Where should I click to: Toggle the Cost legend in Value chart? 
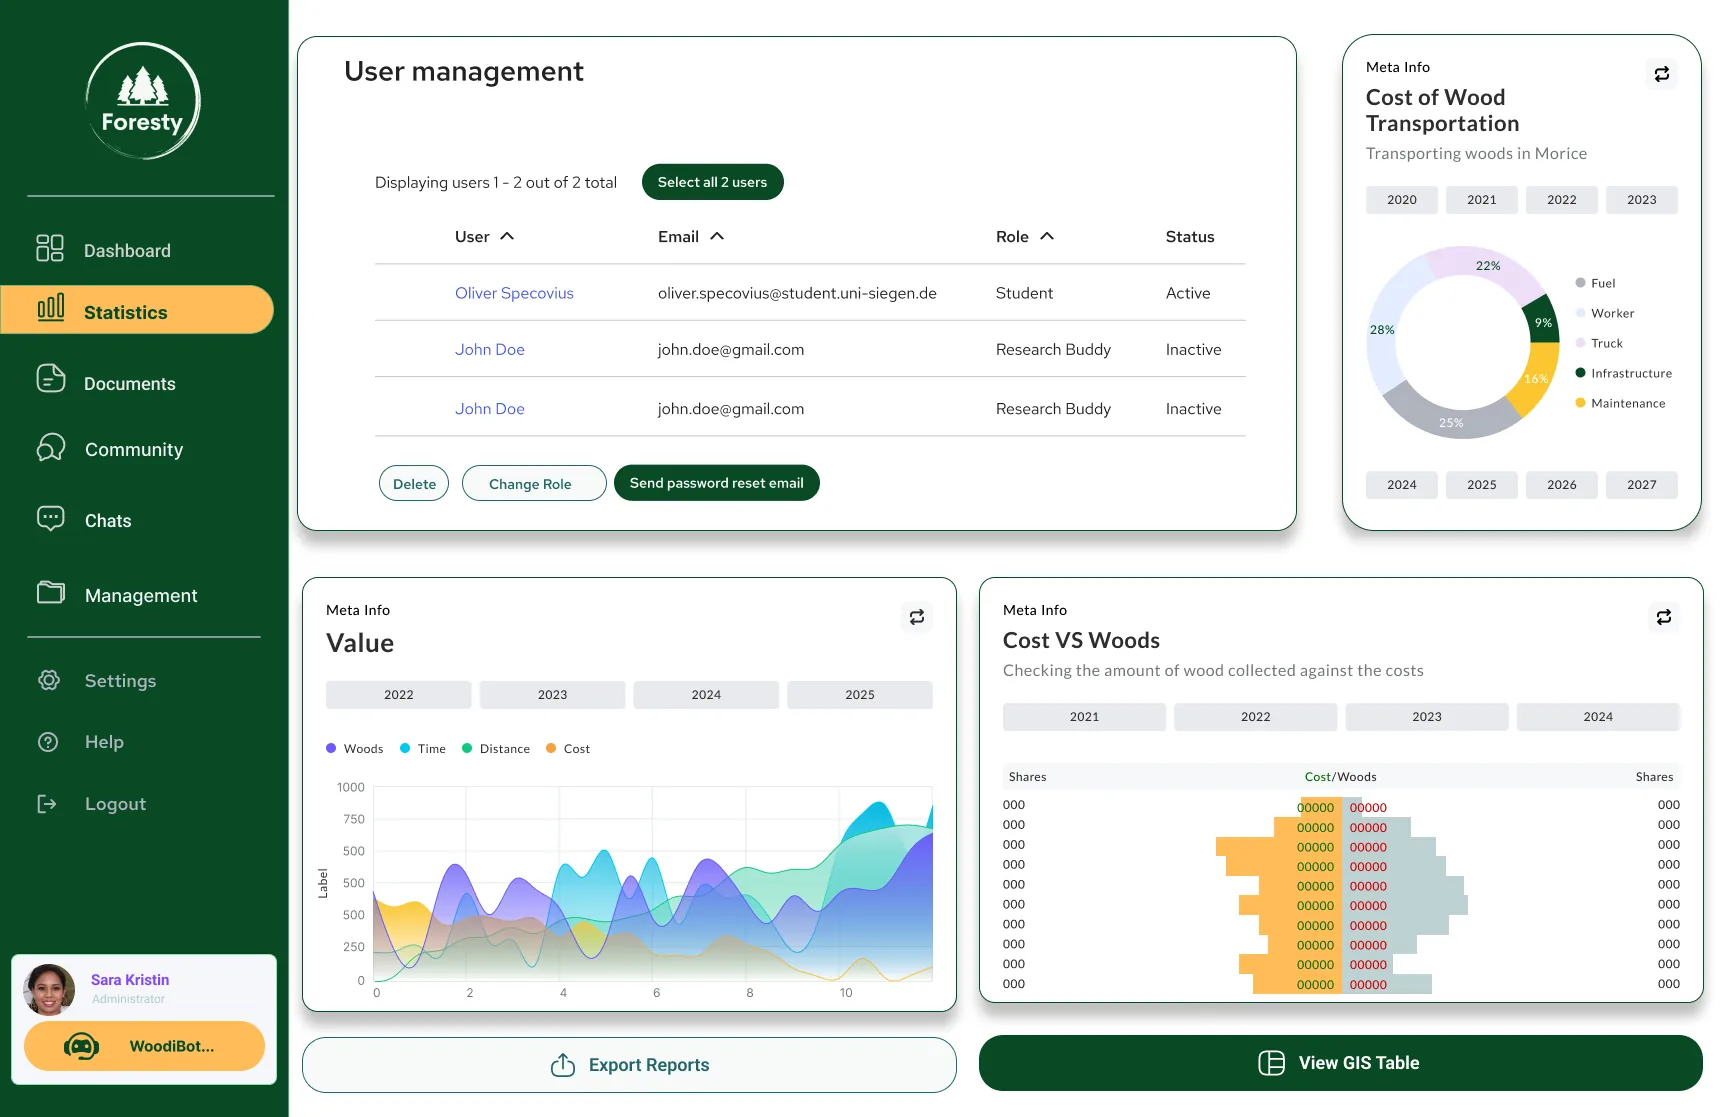pyautogui.click(x=568, y=749)
